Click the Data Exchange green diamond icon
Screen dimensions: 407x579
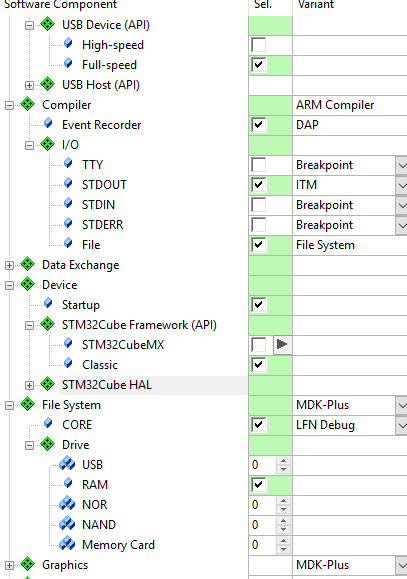tap(27, 264)
